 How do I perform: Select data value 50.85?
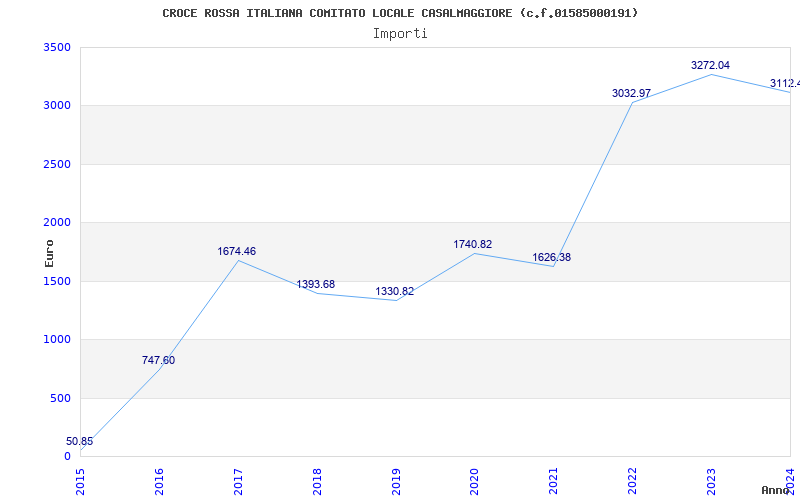(80, 441)
